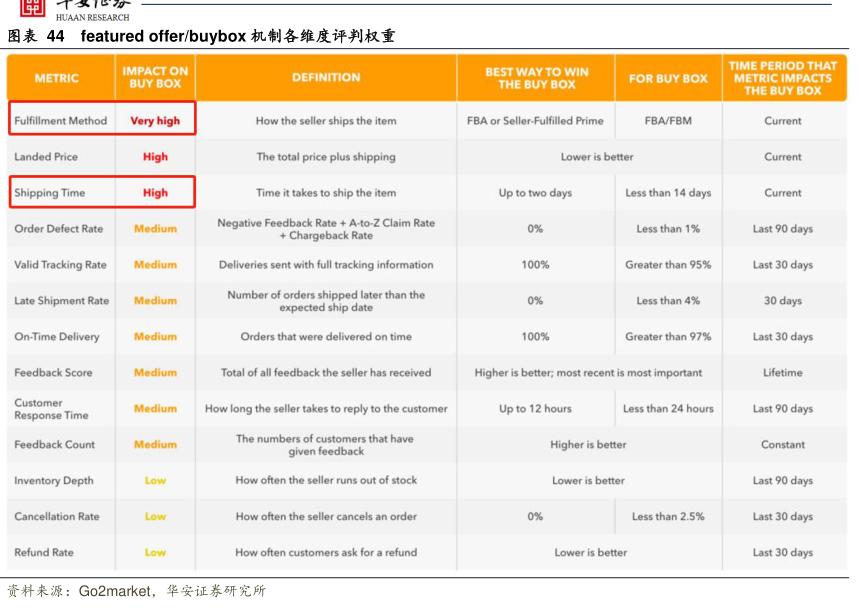Click the 'Greater than 97%' cell
Image resolution: width=859 pixels, height=615 pixels.
(x=668, y=337)
